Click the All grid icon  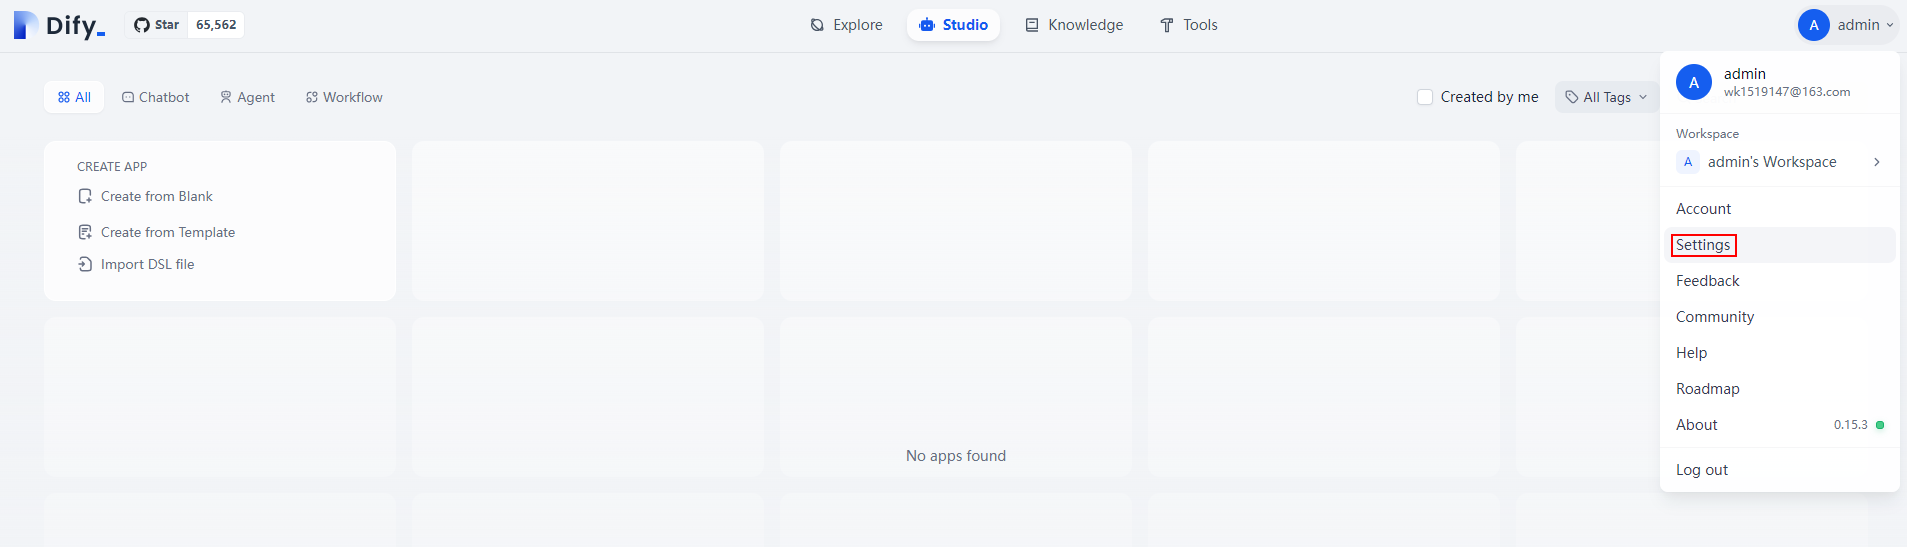coord(64,97)
